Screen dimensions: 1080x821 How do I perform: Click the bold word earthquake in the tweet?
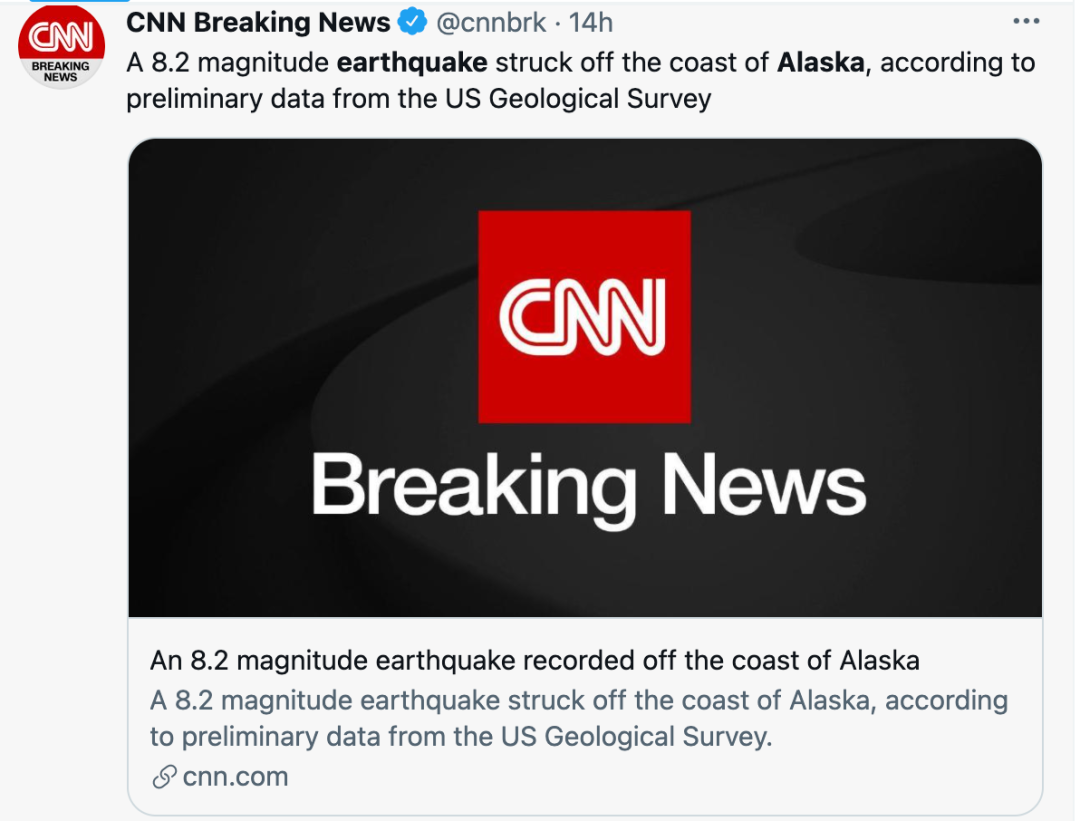coord(412,62)
